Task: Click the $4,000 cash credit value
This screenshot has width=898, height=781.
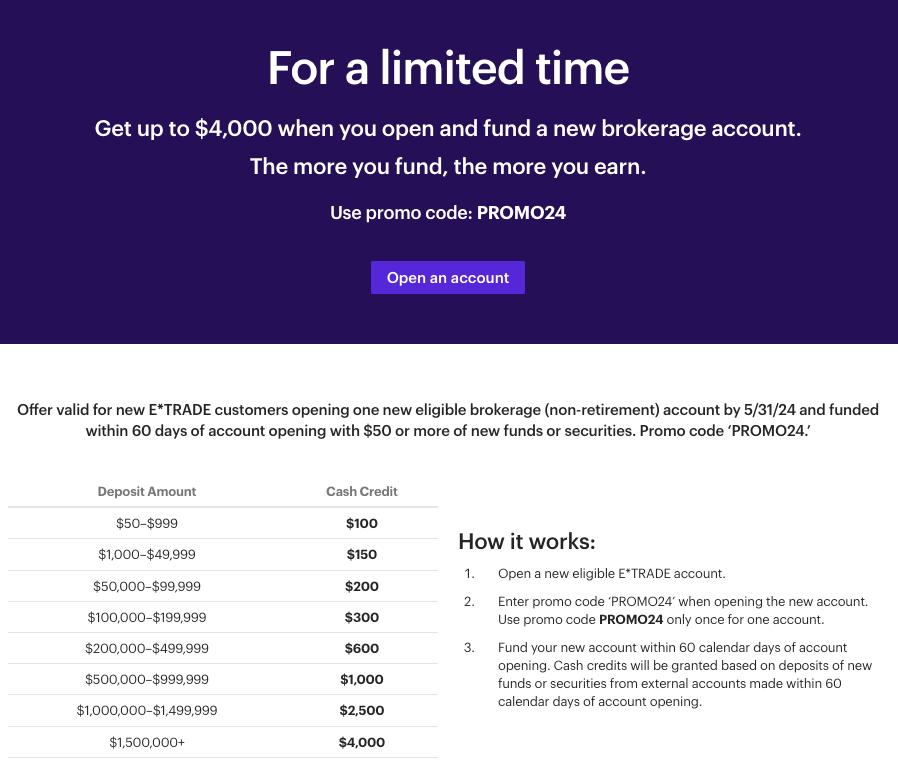Action: pos(361,743)
